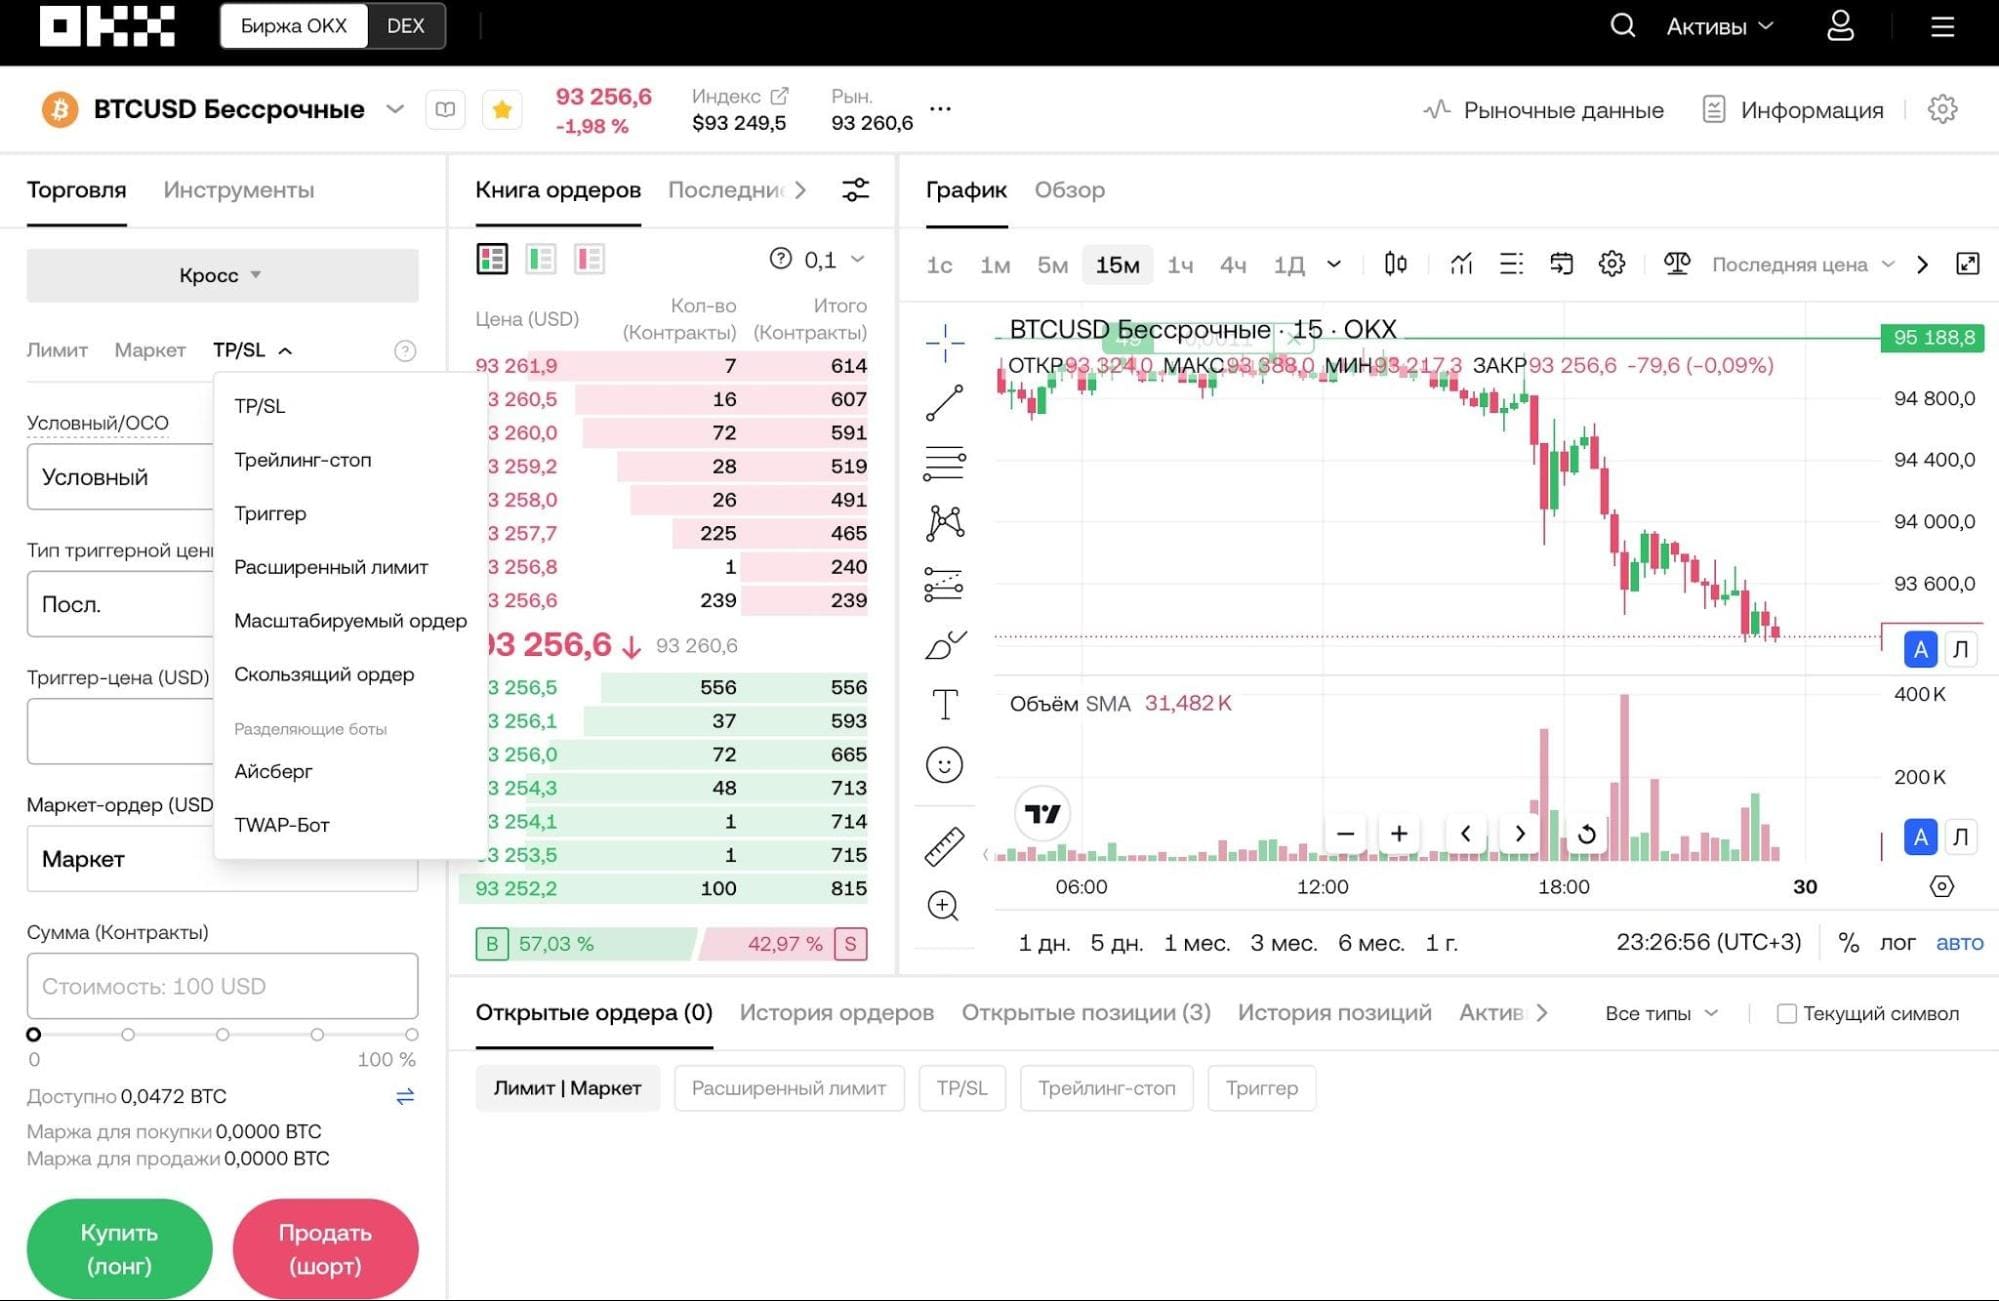Open the help icon beside TP/SL

pyautogui.click(x=405, y=351)
